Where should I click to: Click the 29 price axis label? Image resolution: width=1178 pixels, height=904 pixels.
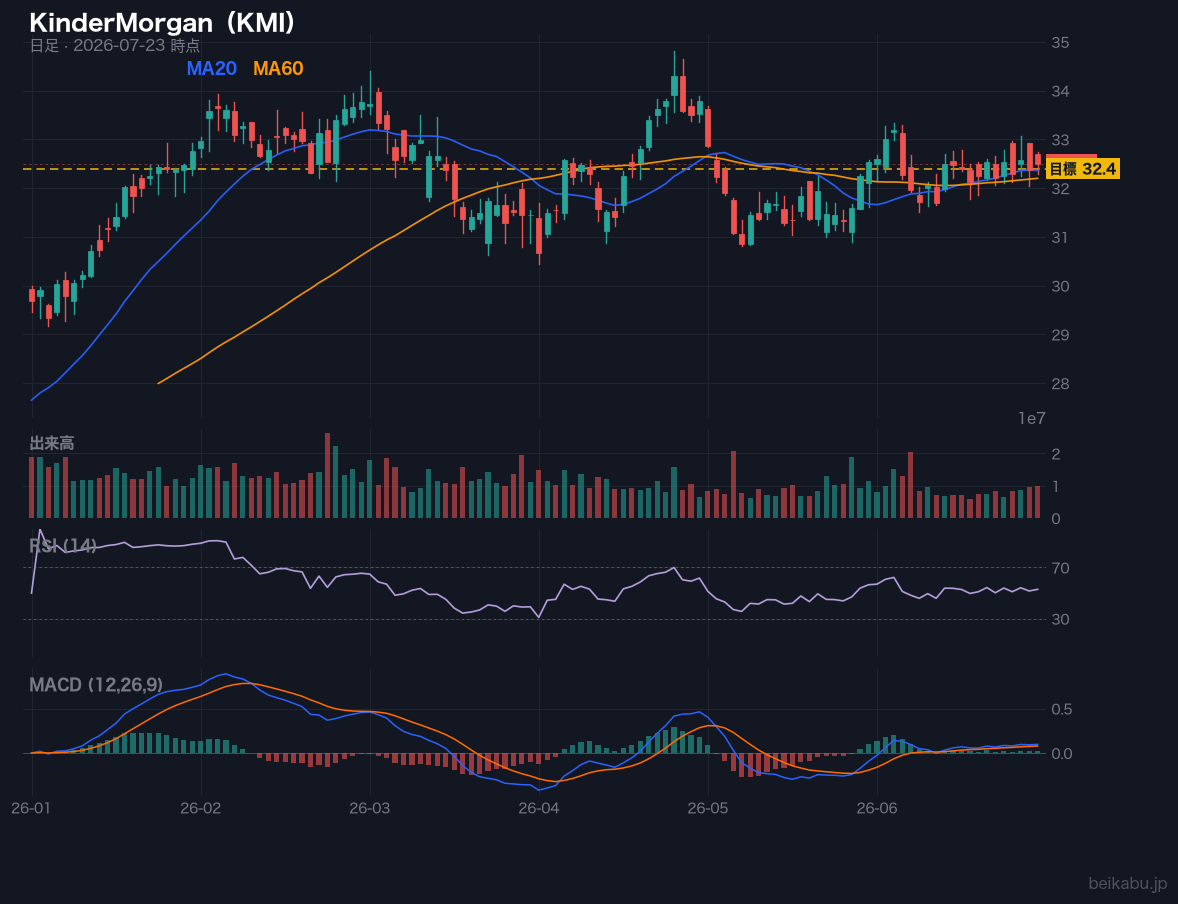click(x=1060, y=335)
